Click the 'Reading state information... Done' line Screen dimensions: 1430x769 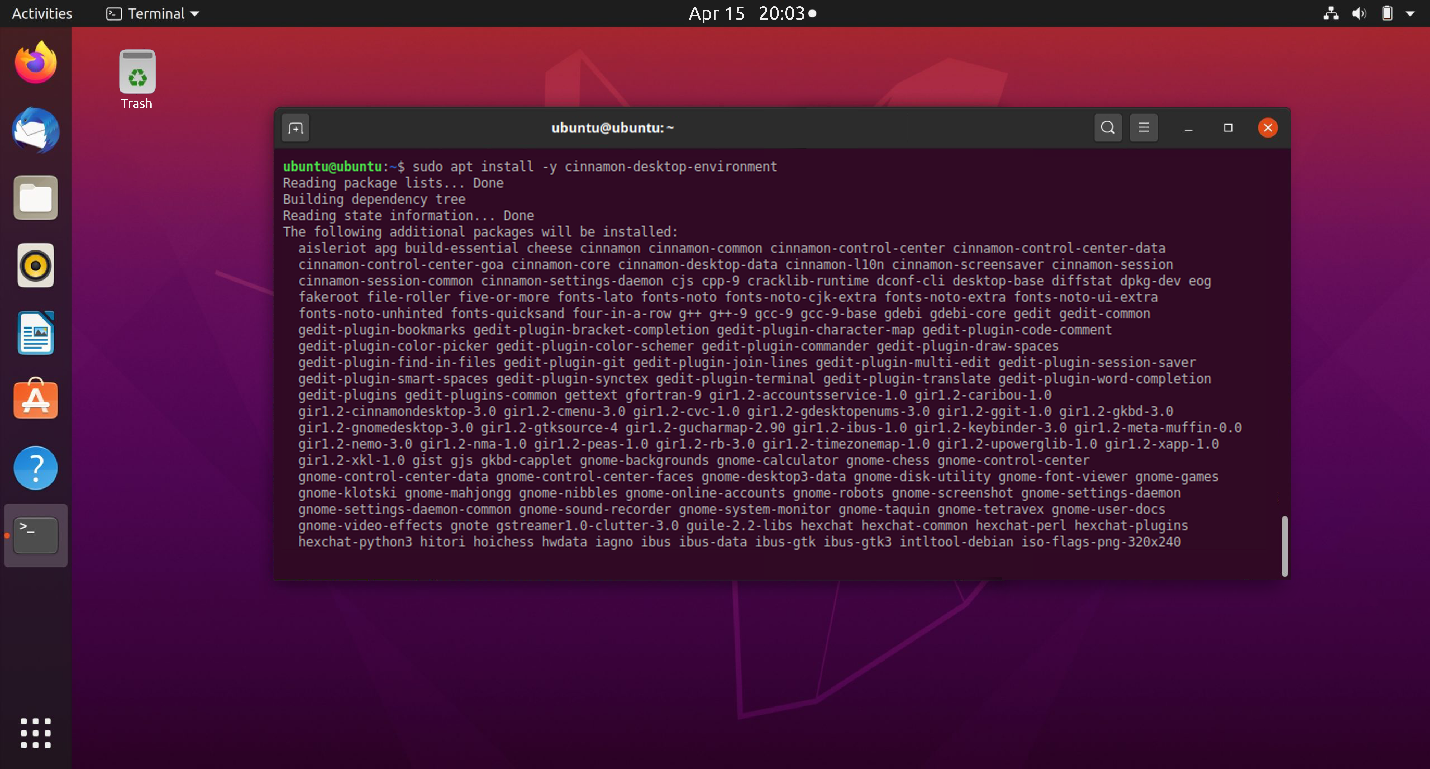coord(408,215)
